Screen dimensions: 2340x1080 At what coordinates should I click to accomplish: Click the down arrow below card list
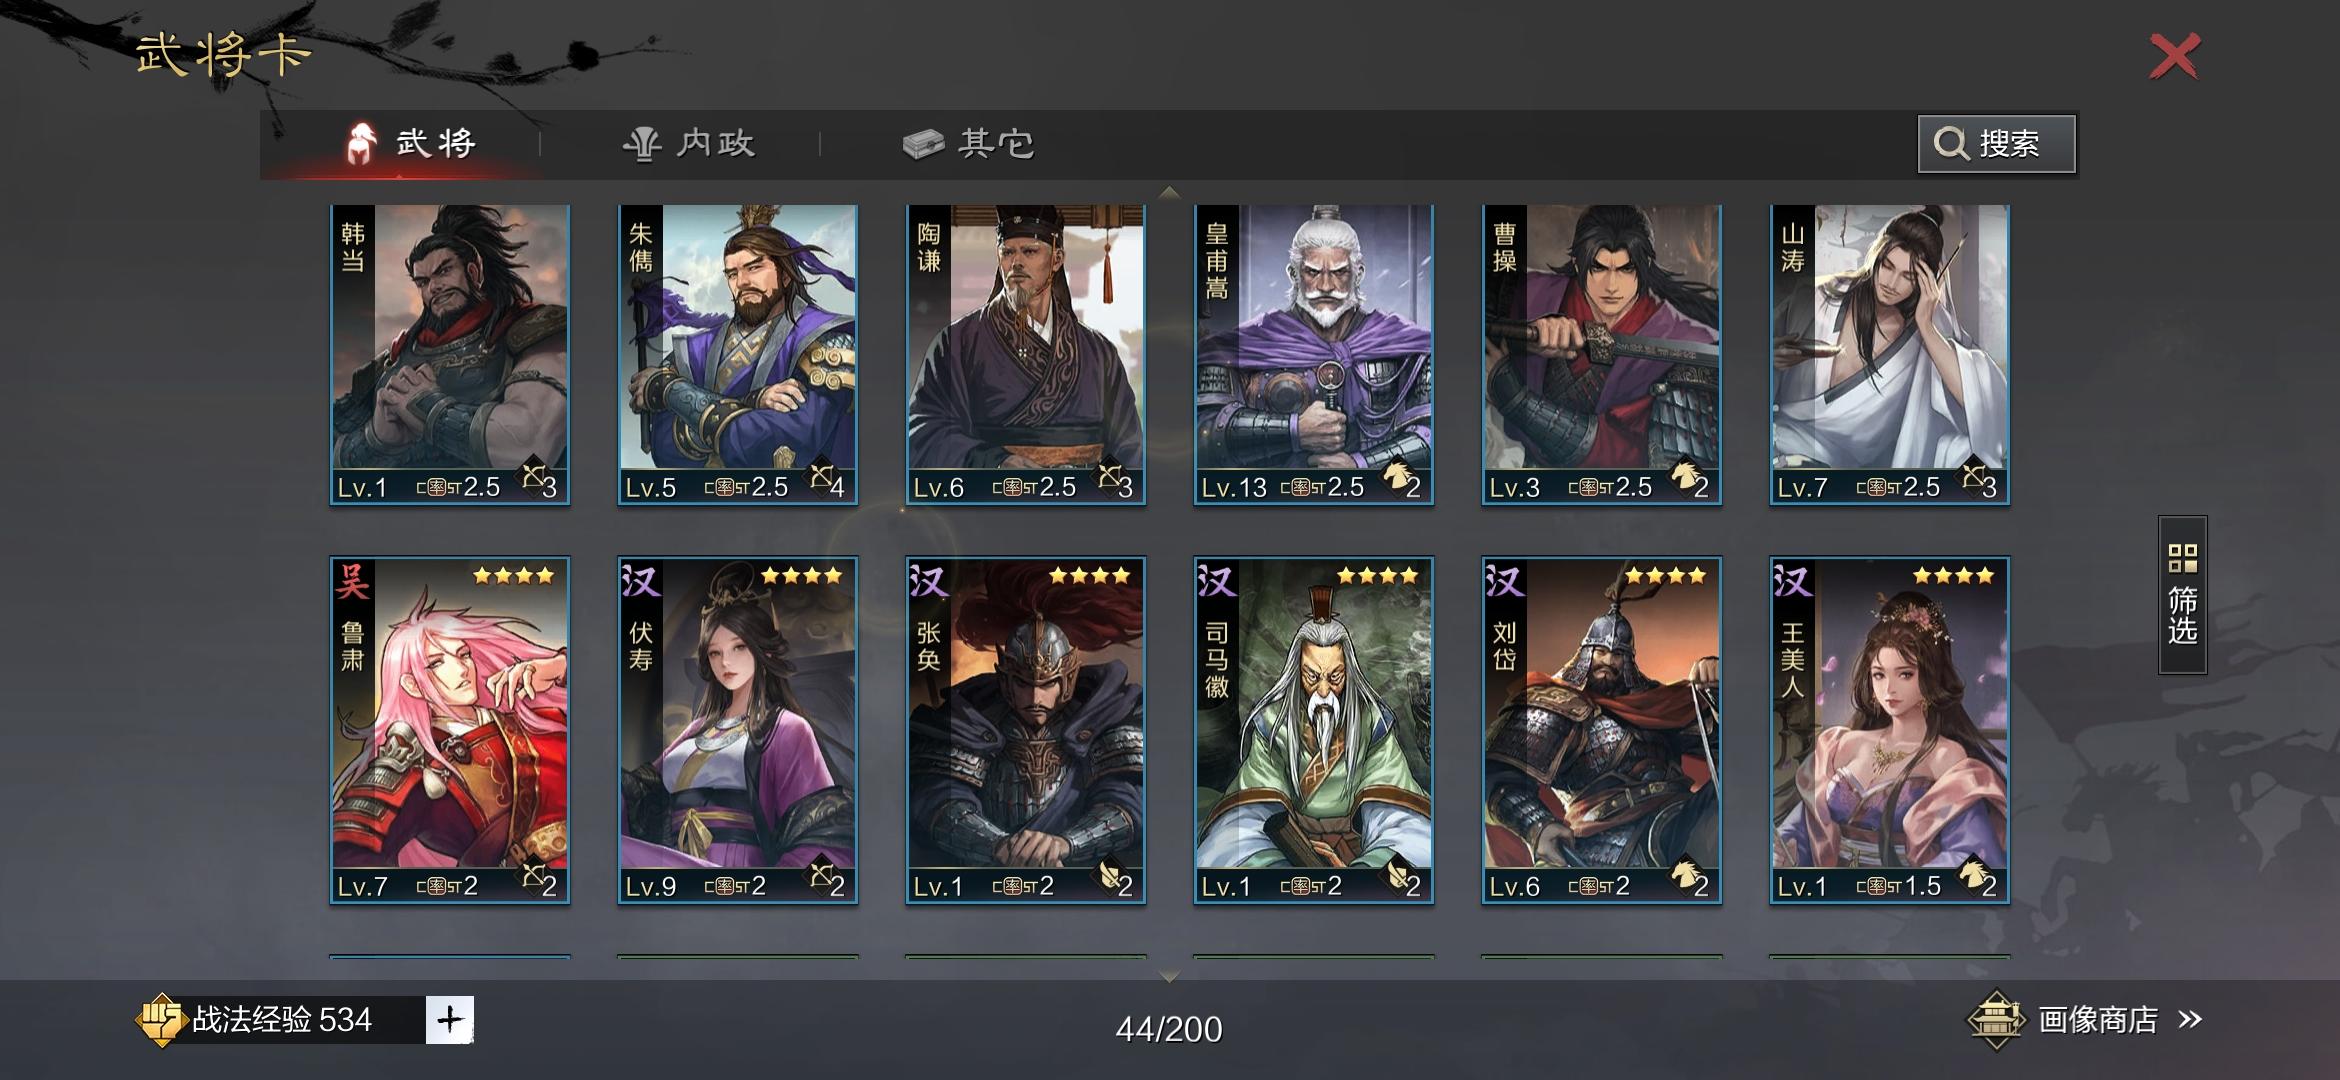click(x=1169, y=974)
